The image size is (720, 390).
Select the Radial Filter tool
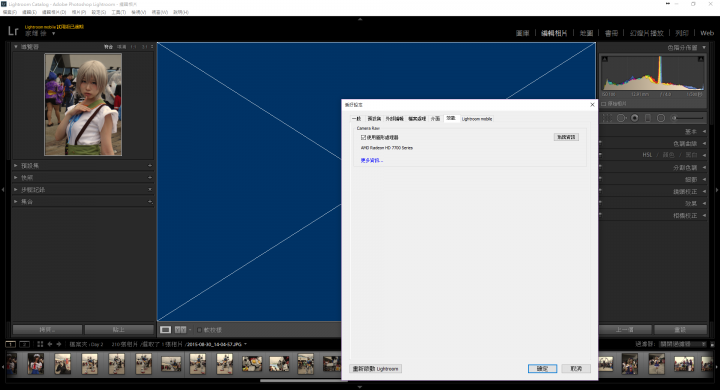coord(661,118)
